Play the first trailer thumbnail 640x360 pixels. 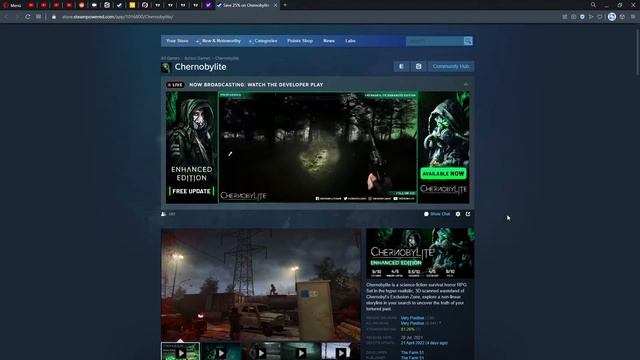(x=181, y=352)
